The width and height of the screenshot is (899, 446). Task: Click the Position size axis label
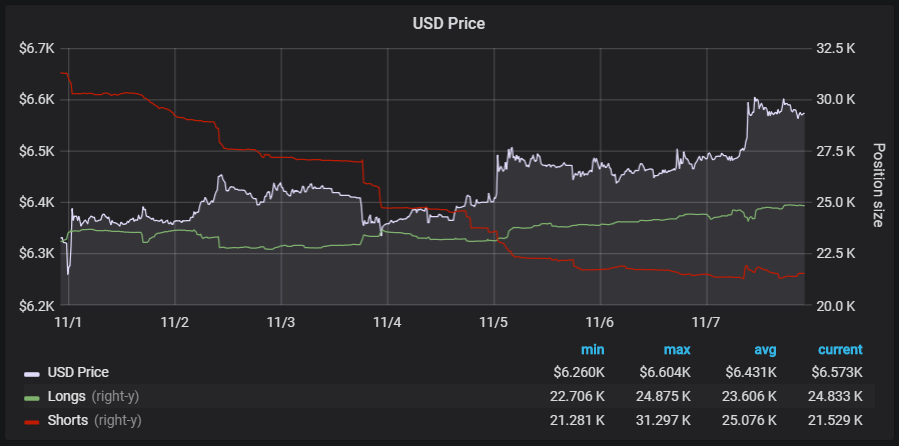click(x=879, y=185)
